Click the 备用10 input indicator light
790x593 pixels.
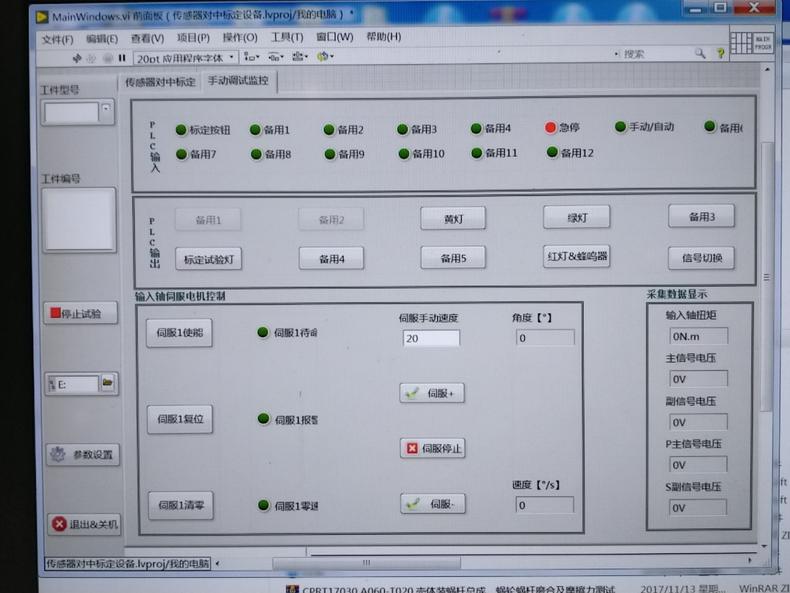pyautogui.click(x=404, y=153)
